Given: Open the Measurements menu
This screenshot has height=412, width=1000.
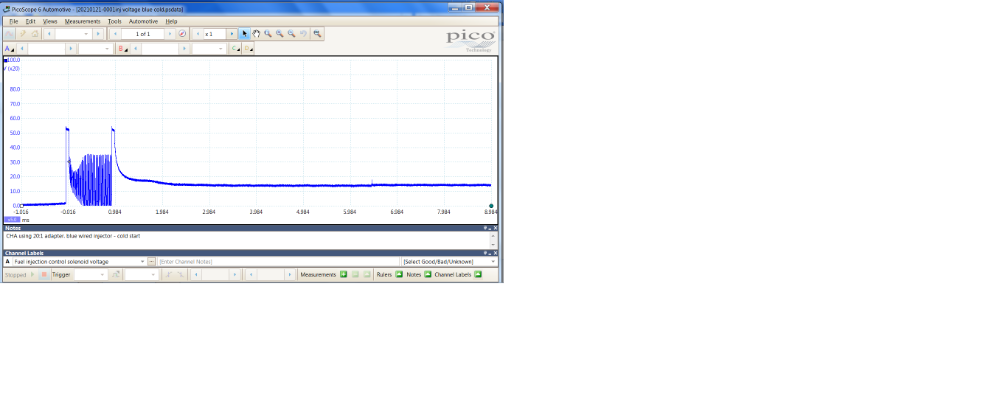Looking at the screenshot, I should [x=82, y=21].
